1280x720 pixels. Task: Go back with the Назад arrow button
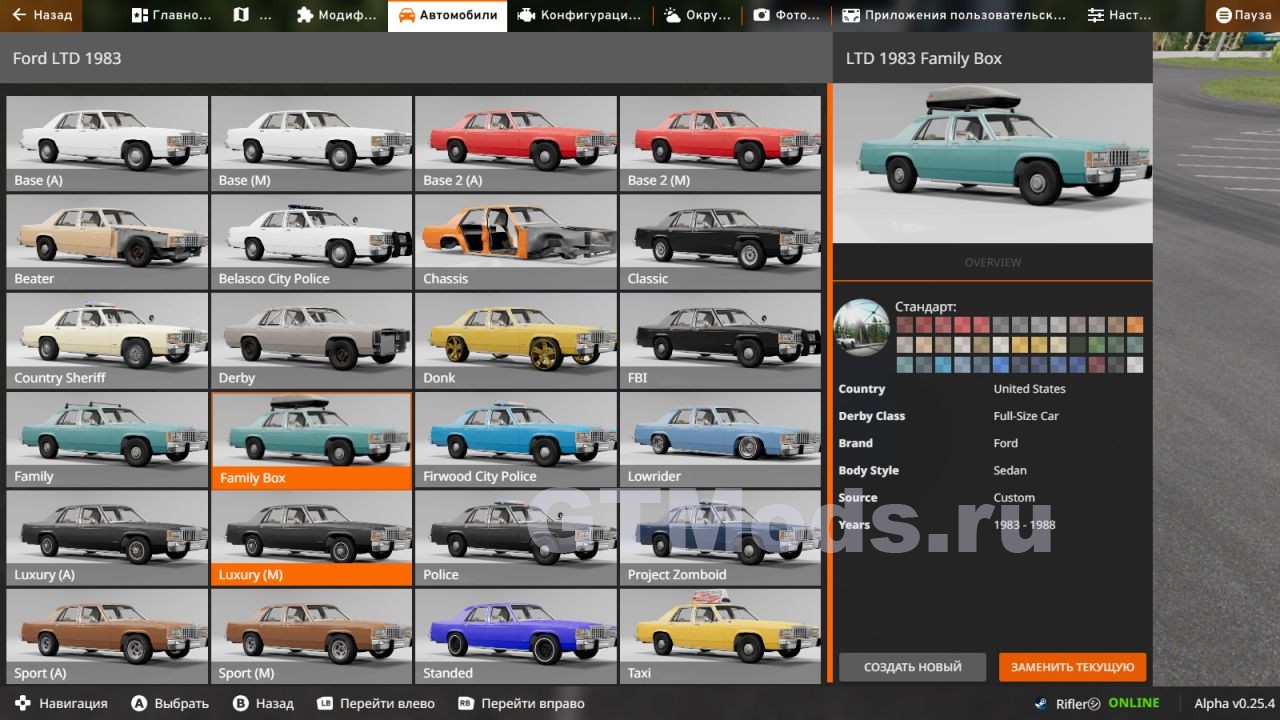(39, 15)
